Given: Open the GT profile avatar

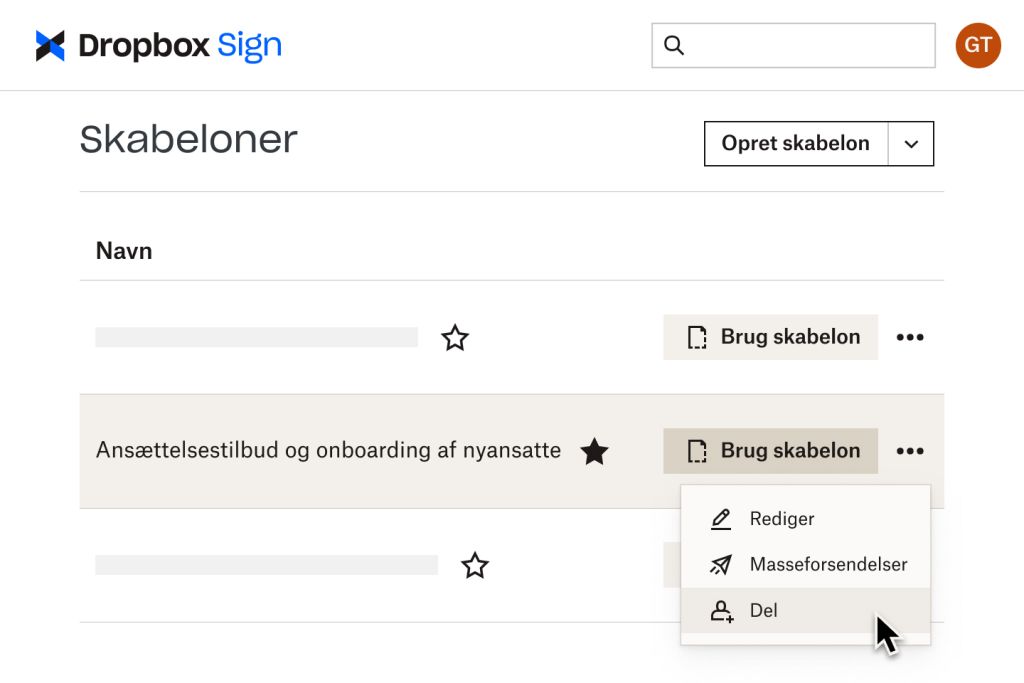Looking at the screenshot, I should click(x=977, y=45).
